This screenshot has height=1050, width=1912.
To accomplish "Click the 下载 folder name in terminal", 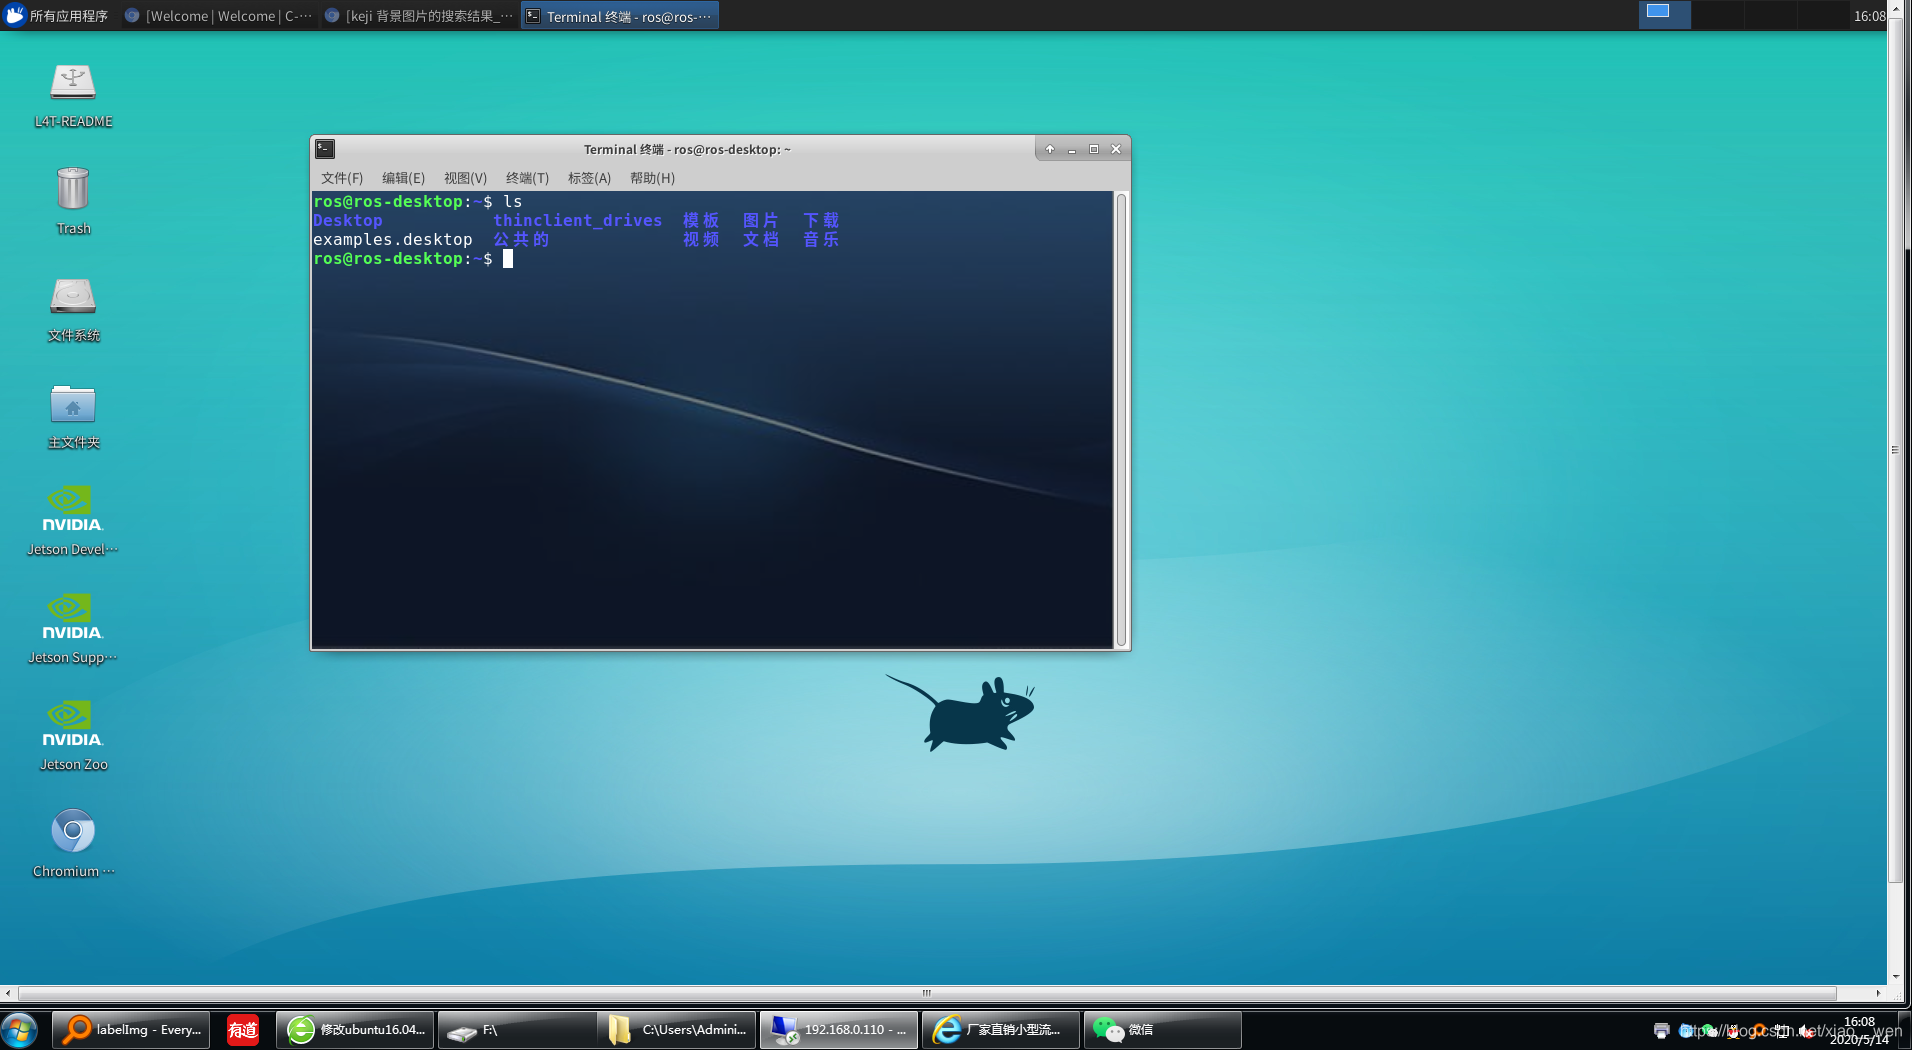I will pyautogui.click(x=821, y=220).
